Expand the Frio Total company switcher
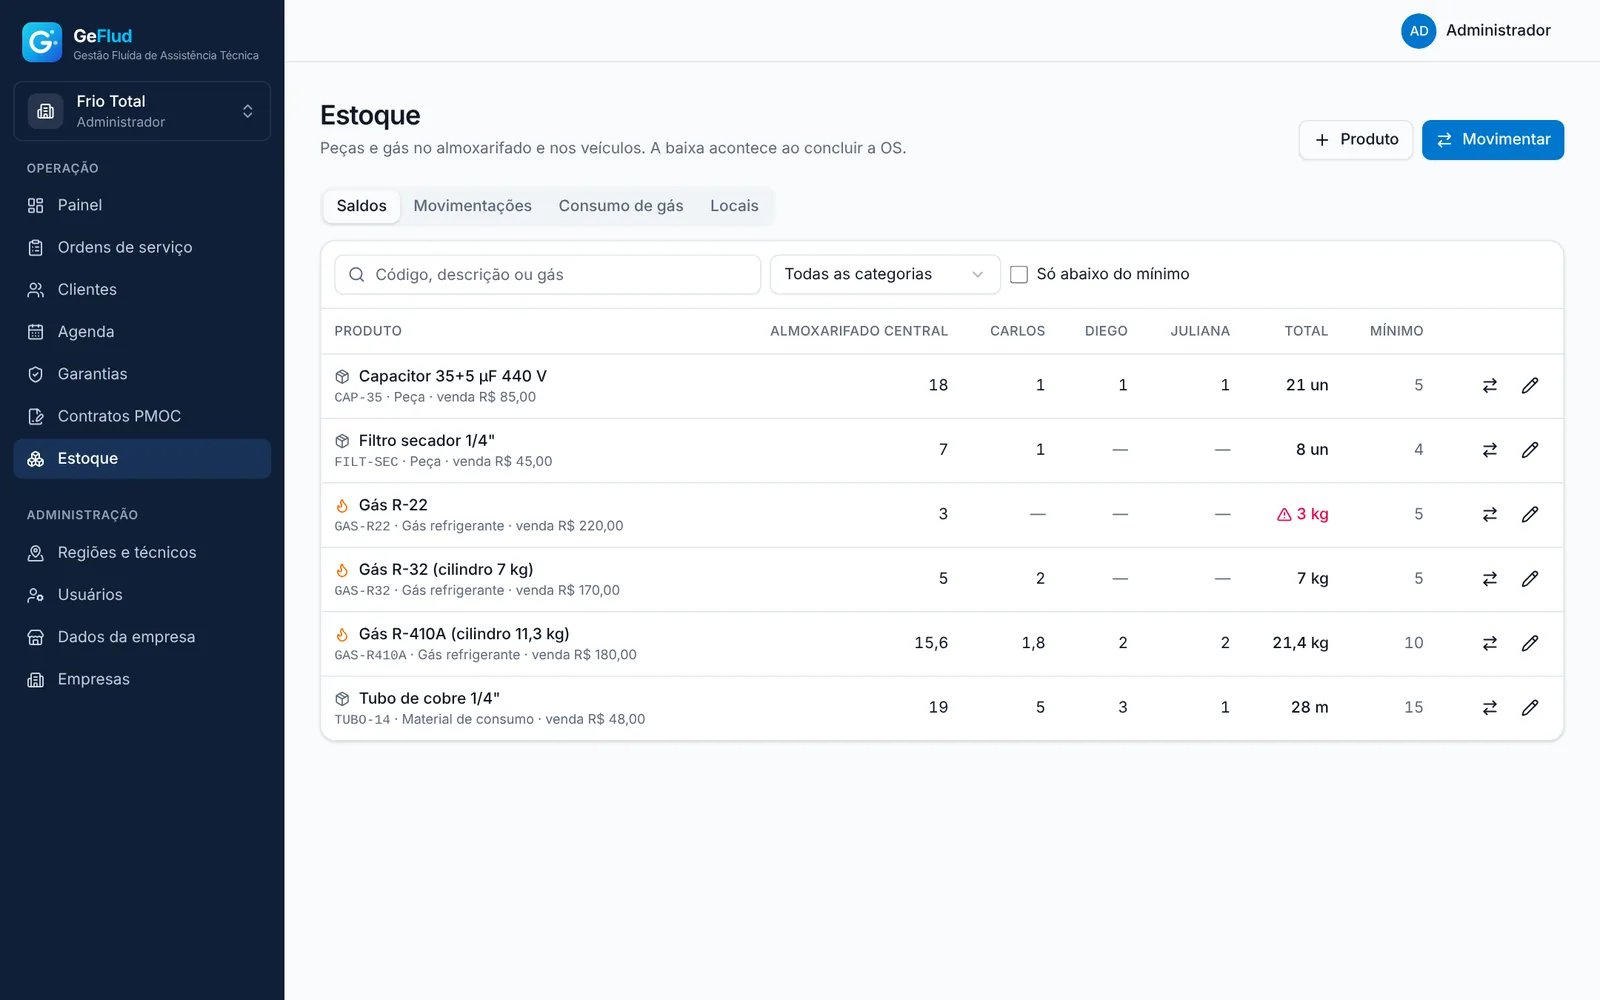The image size is (1600, 1000). click(x=142, y=111)
